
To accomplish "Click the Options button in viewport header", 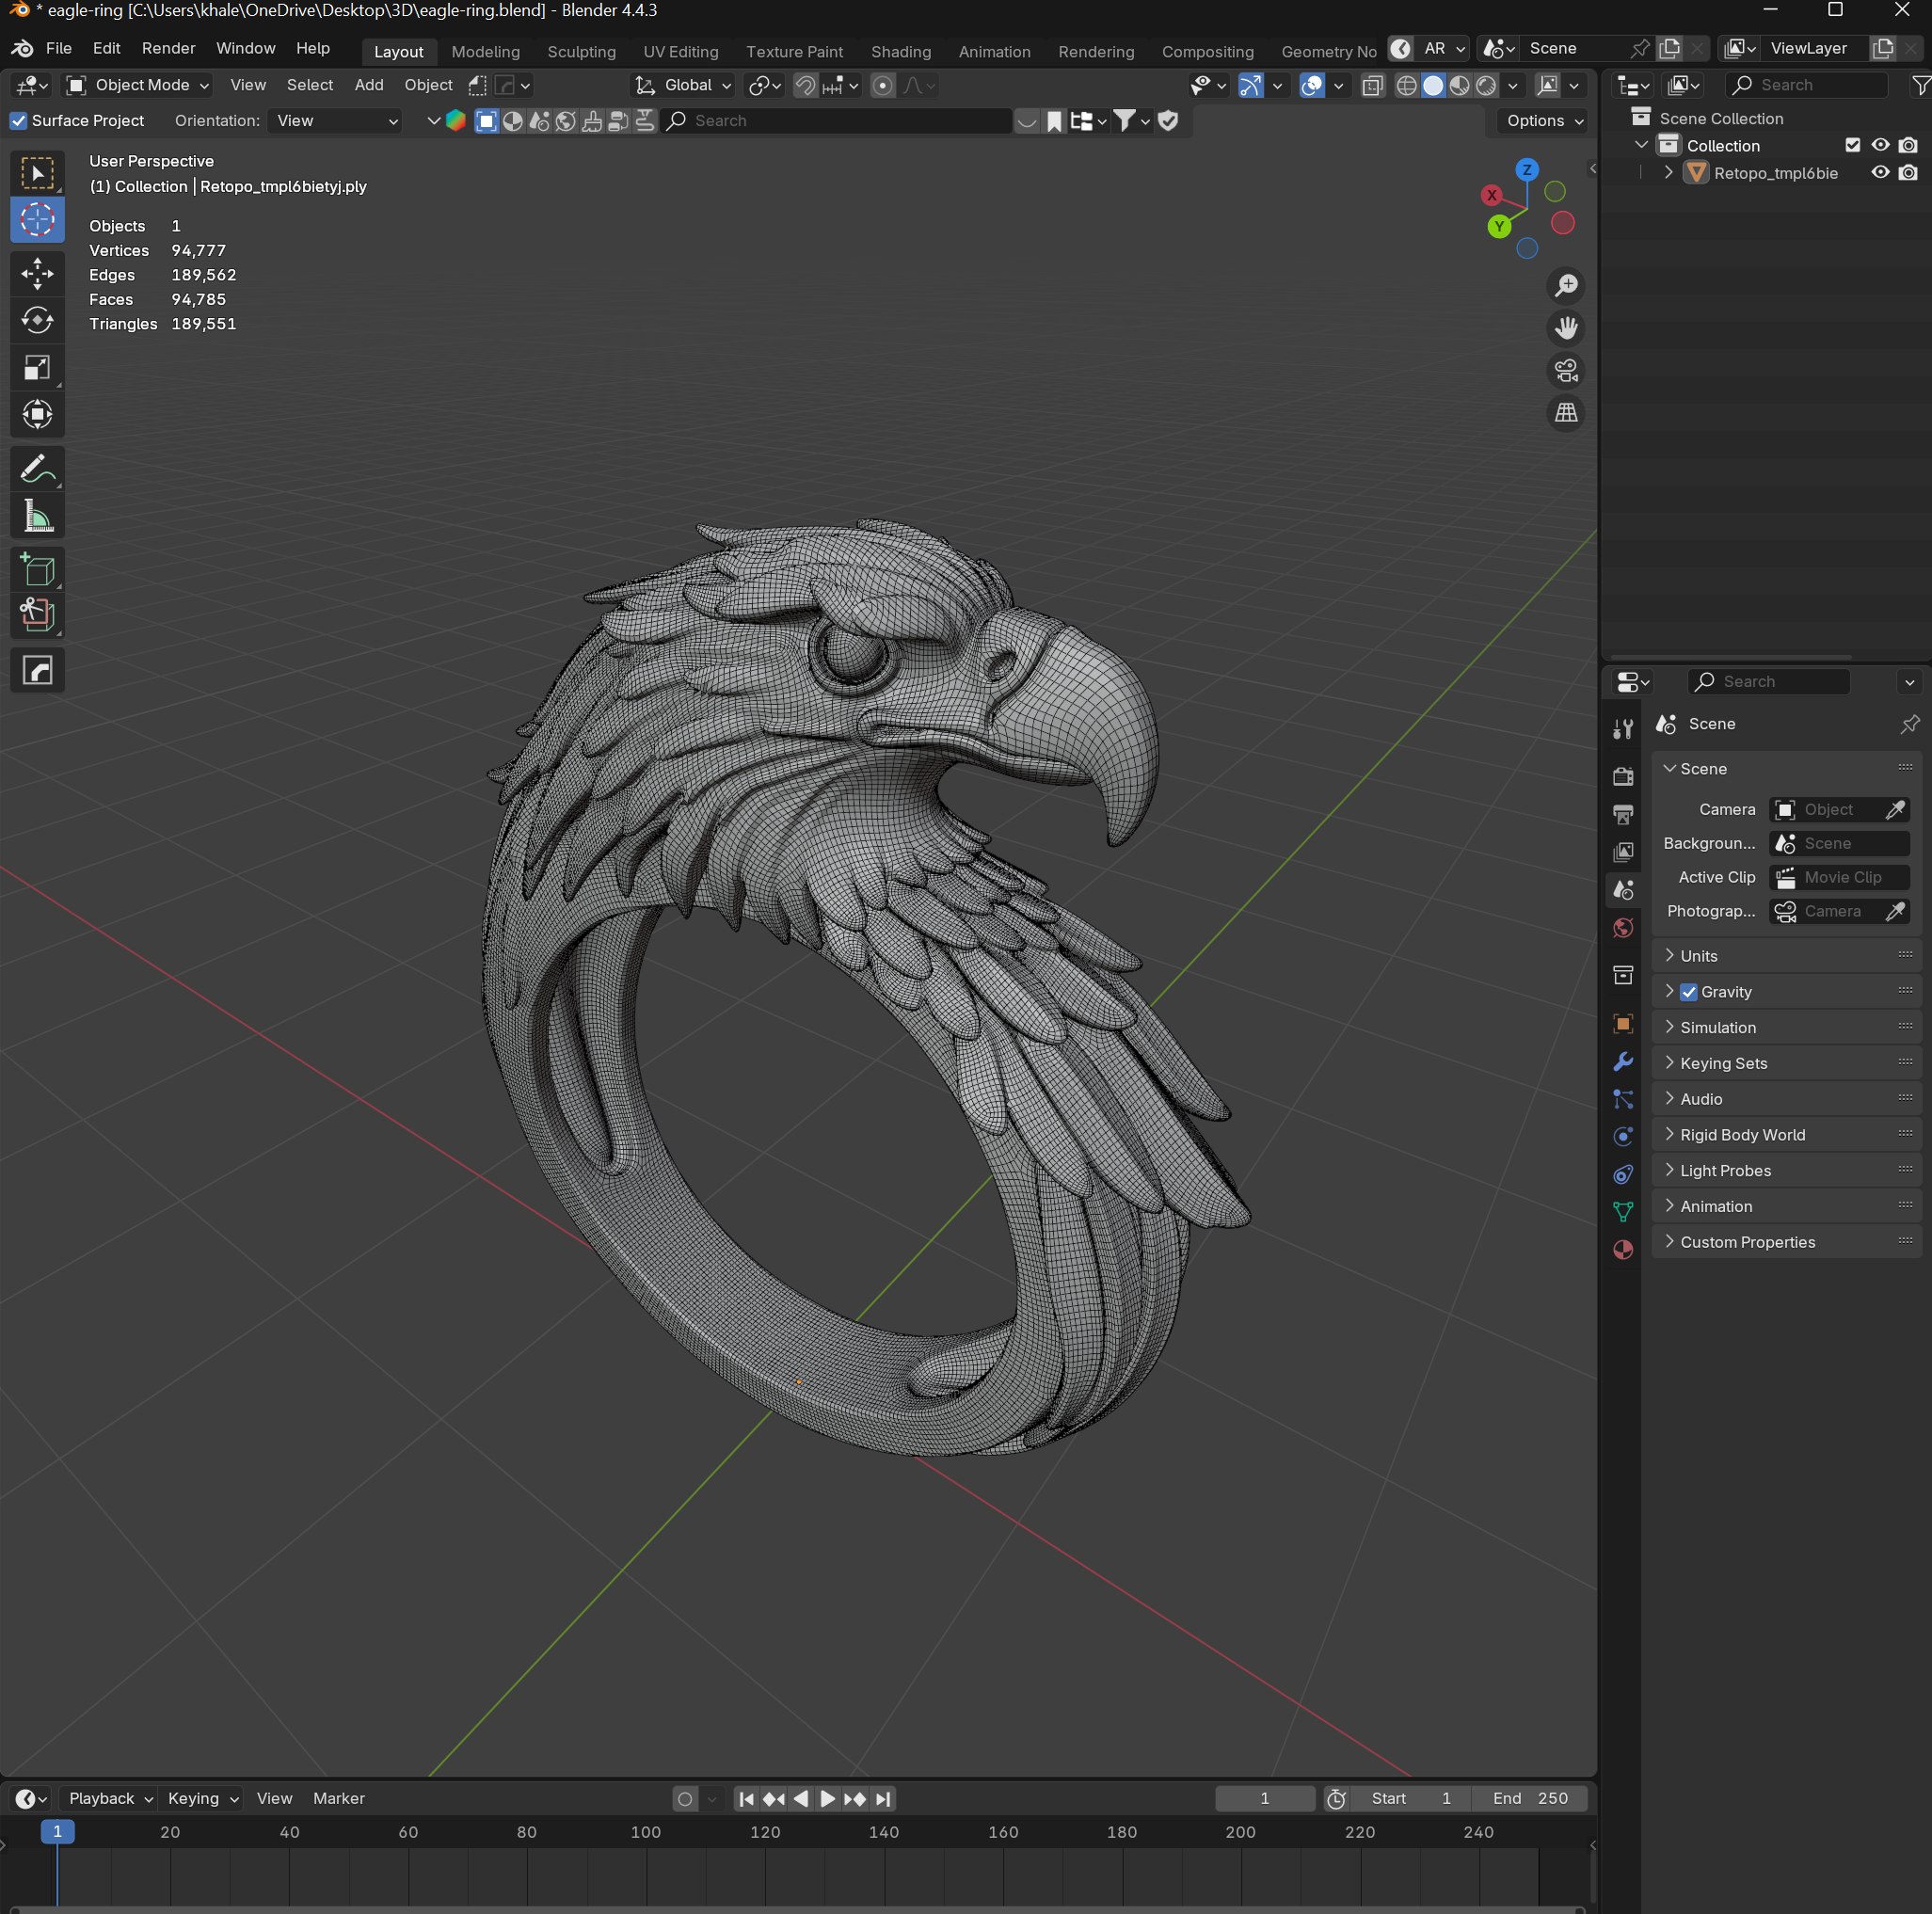I will tap(1544, 121).
